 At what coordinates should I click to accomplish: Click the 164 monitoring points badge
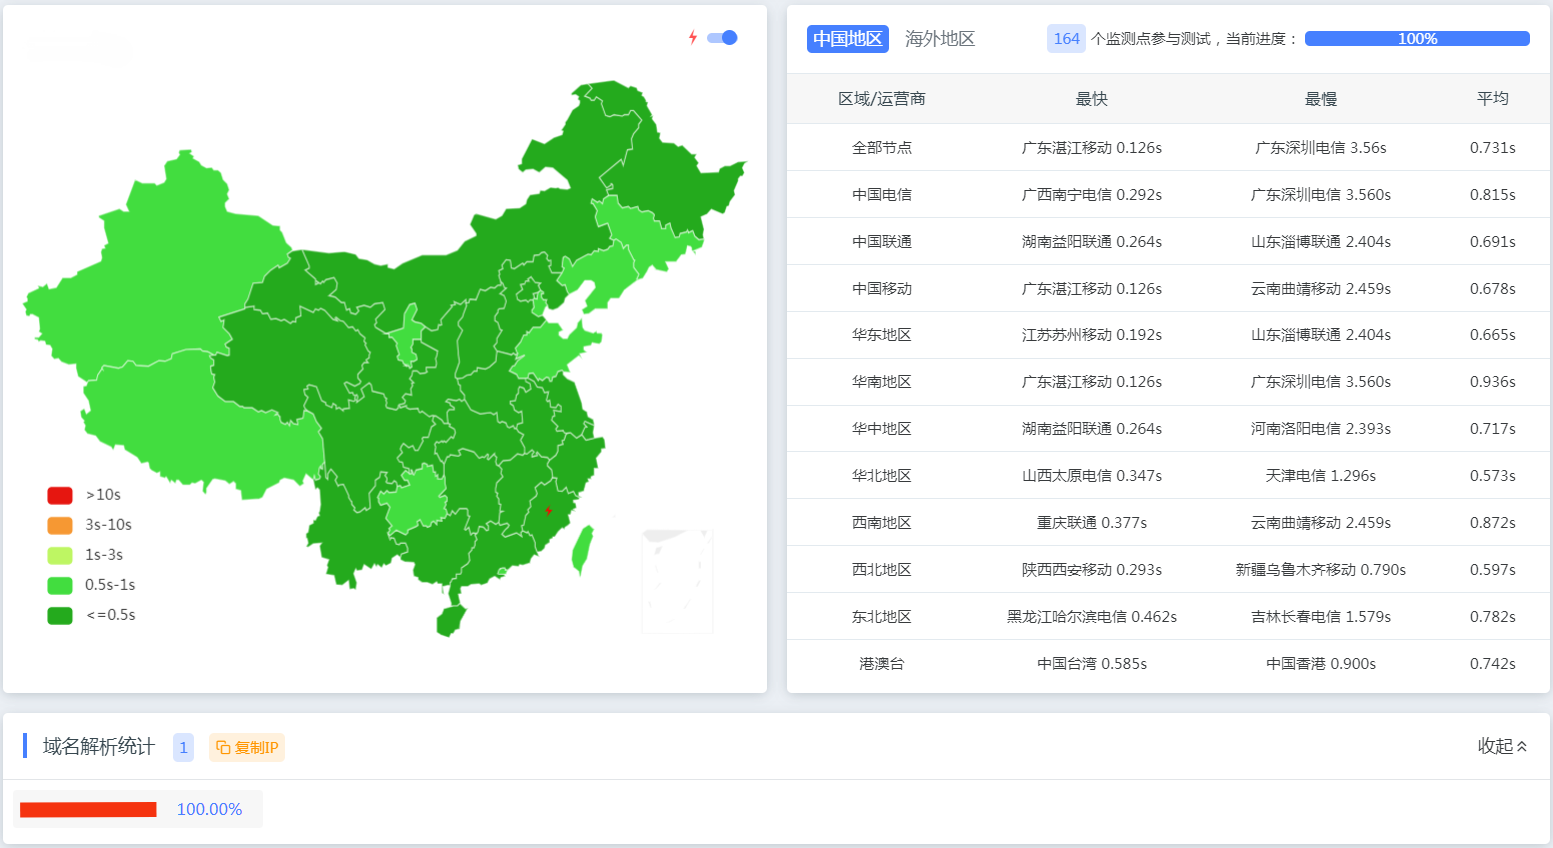1066,37
